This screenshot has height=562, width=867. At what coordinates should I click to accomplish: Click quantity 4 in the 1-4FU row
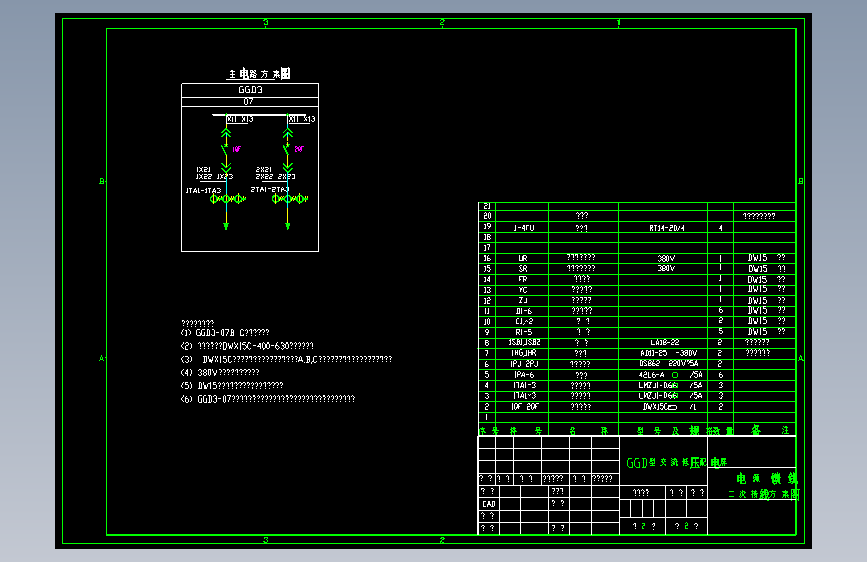coord(720,228)
